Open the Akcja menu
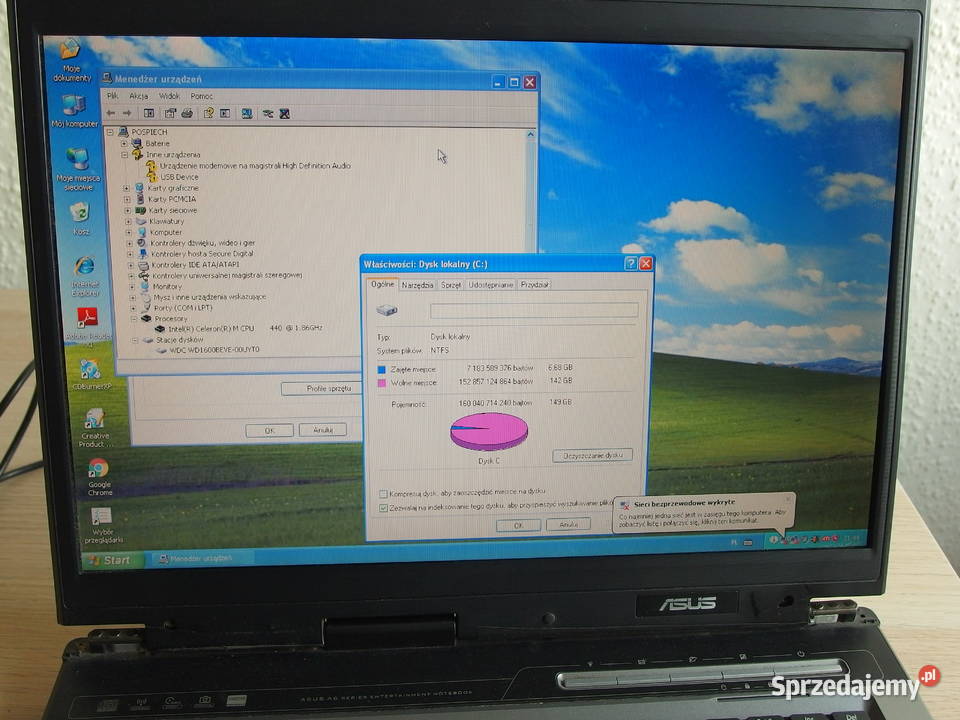 pyautogui.click(x=138, y=96)
